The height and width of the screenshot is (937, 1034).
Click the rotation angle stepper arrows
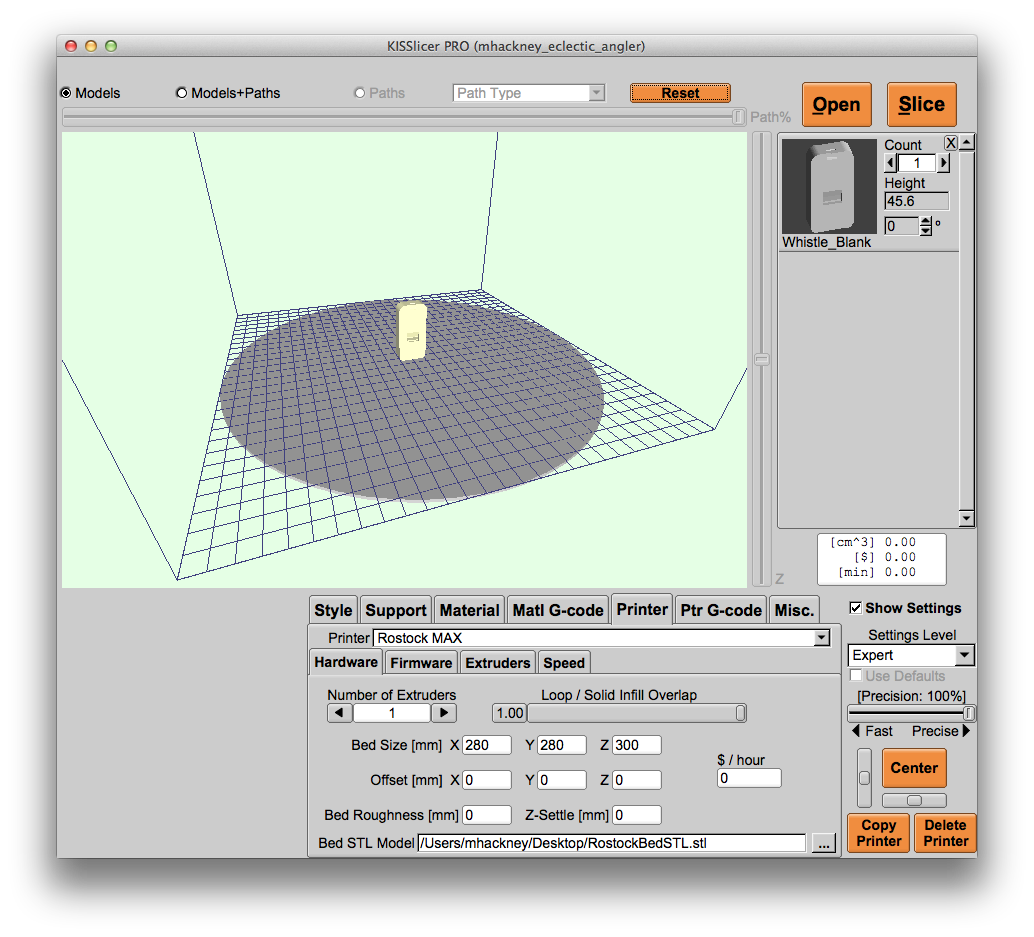[x=925, y=227]
